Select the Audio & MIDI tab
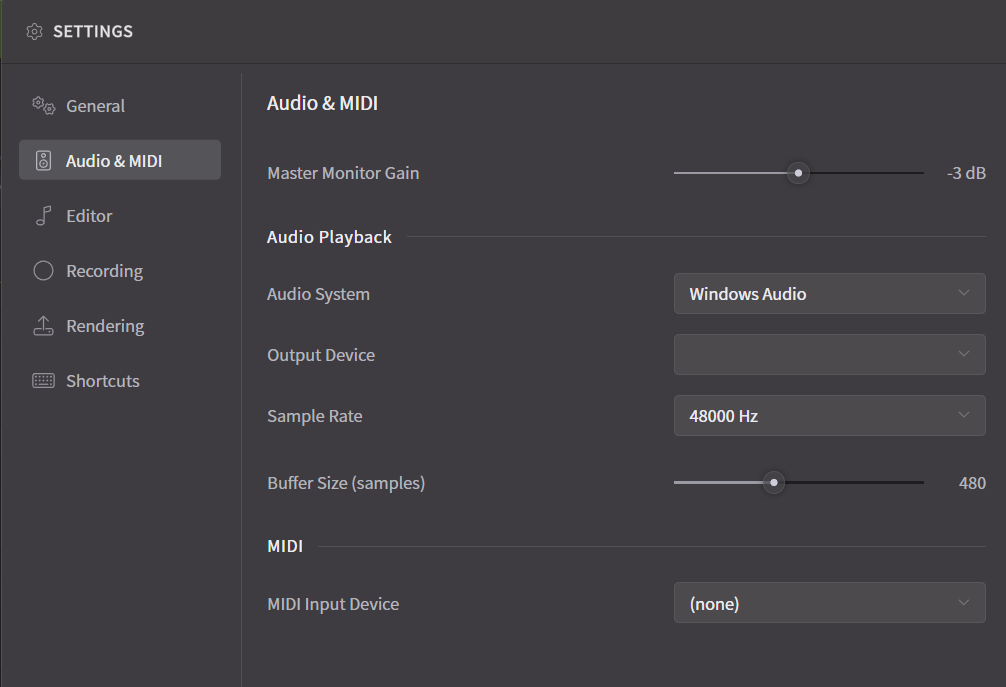 (120, 160)
